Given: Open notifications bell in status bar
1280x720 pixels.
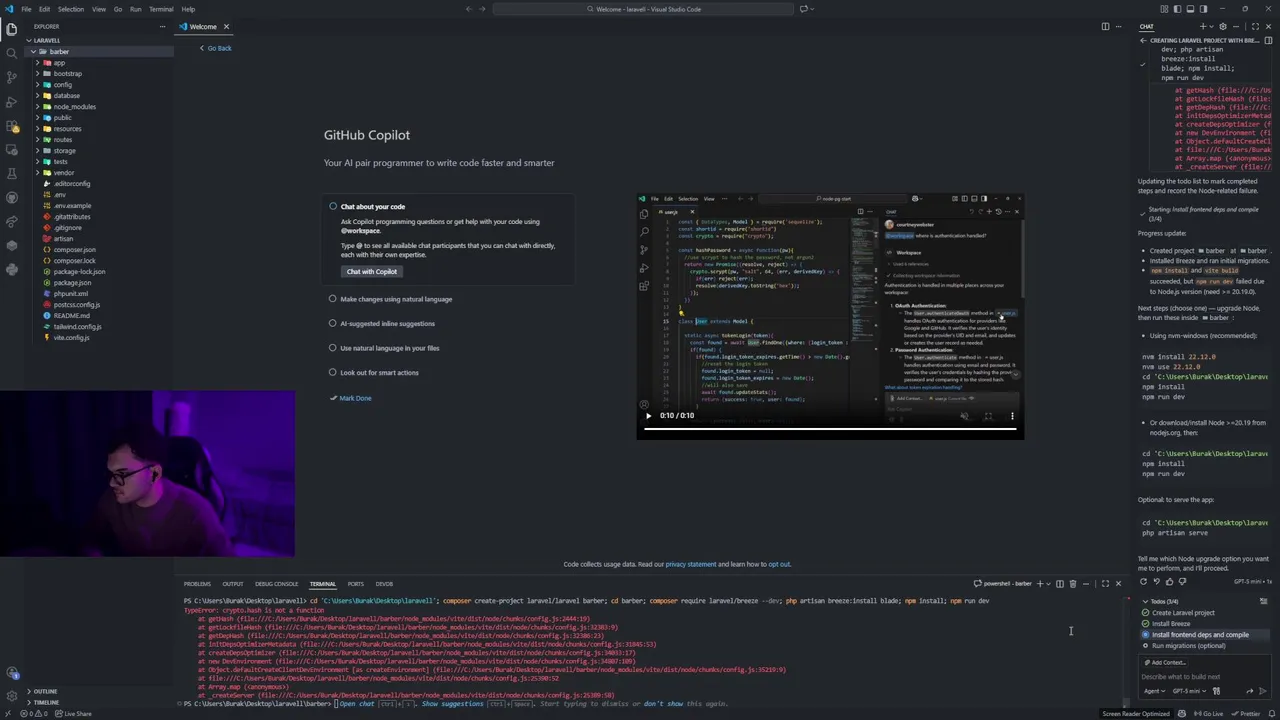Looking at the screenshot, I should 1271,714.
